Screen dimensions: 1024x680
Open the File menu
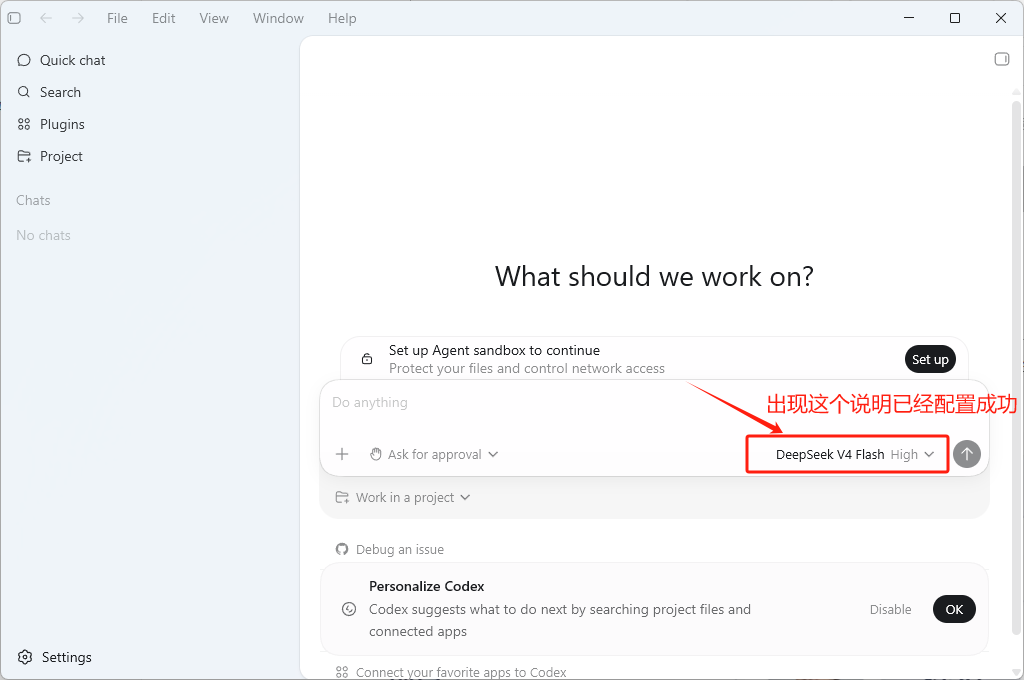coord(117,18)
